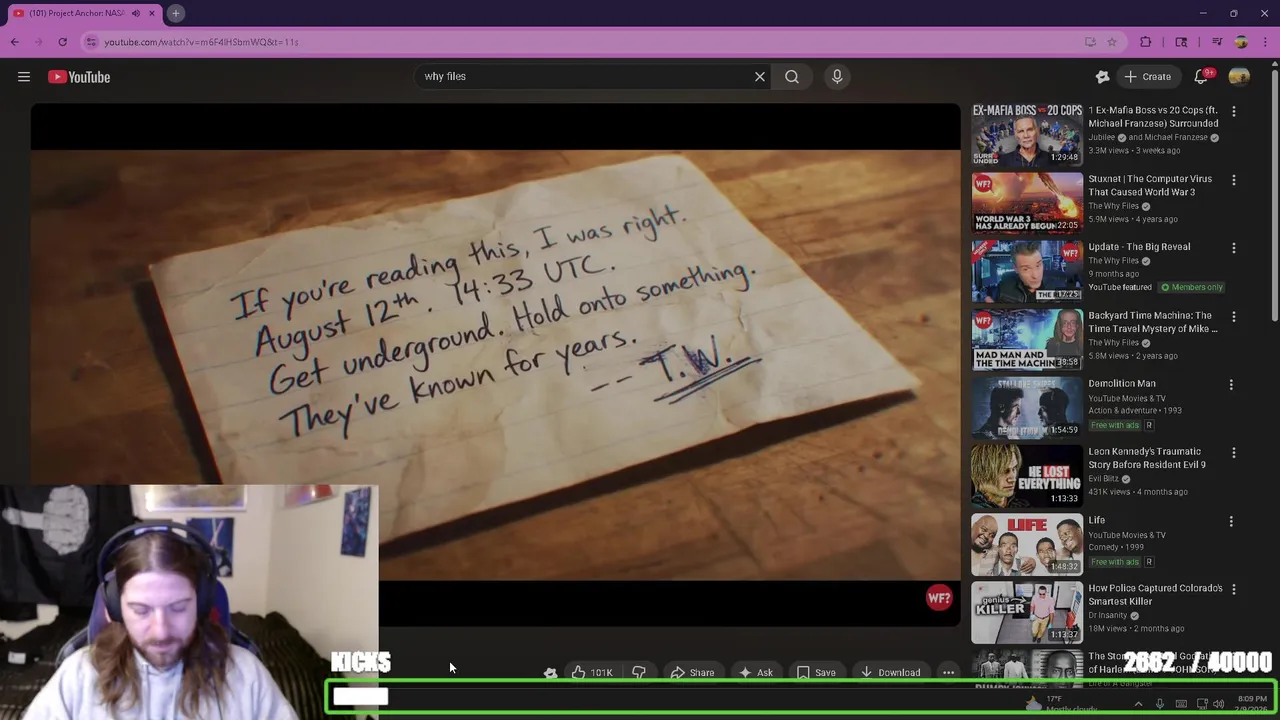Image resolution: width=1280 pixels, height=720 pixels.
Task: Open 'How Police Captured Colorado's Smartest Killer' title
Action: (1154, 595)
